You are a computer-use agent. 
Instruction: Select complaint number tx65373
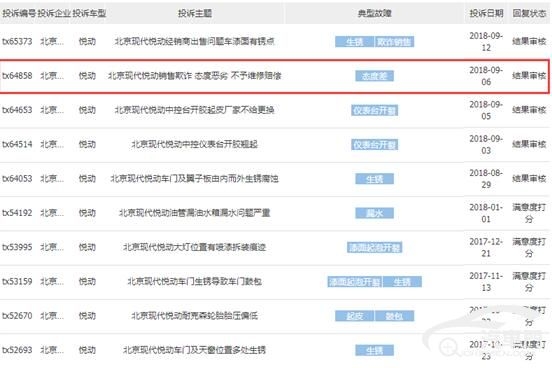pyautogui.click(x=17, y=42)
